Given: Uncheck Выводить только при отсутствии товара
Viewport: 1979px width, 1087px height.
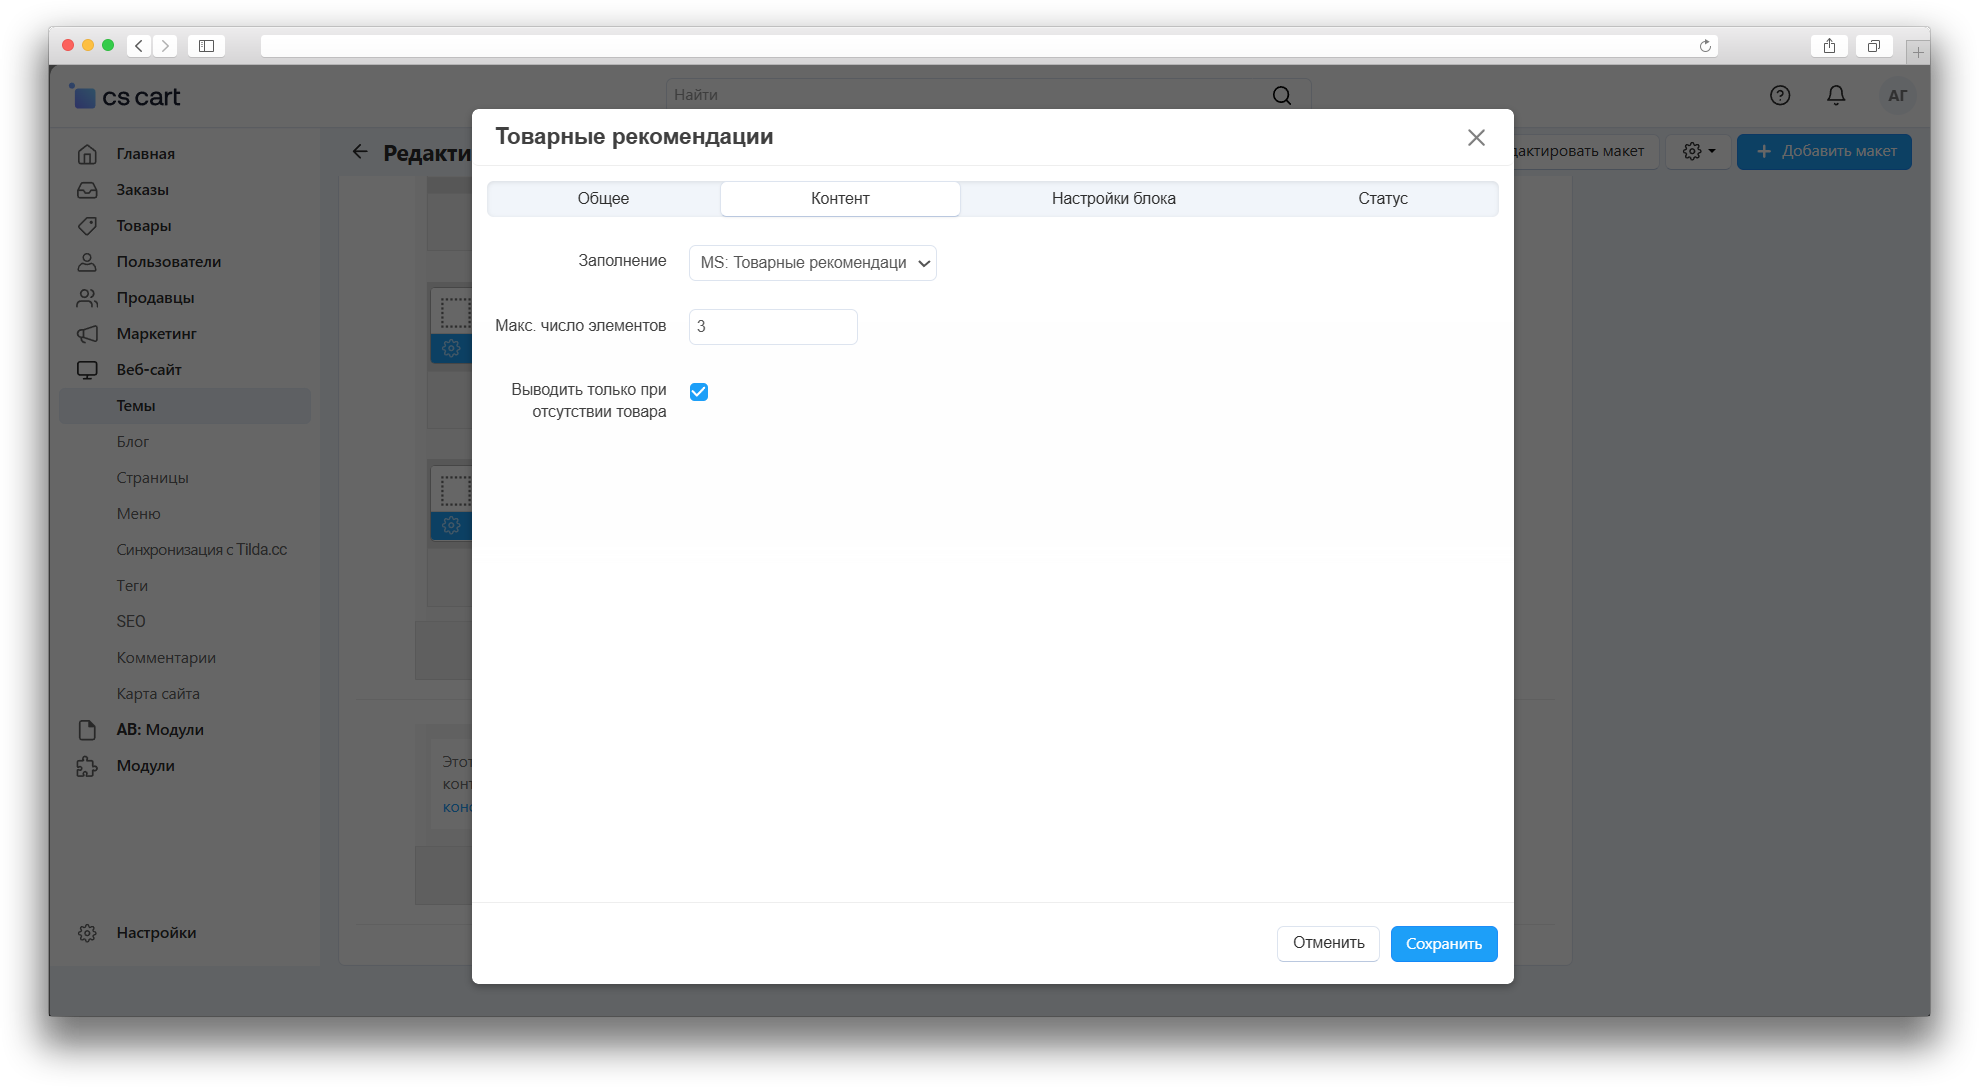Looking at the screenshot, I should pos(699,392).
